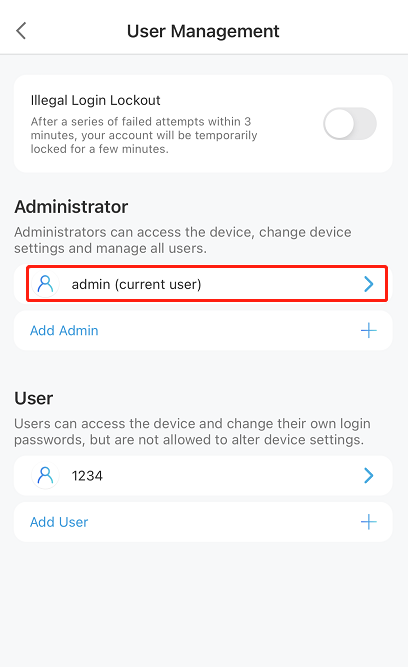The height and width of the screenshot is (667, 408).
Task: Click empty area of the Add User card
Action: [221, 522]
